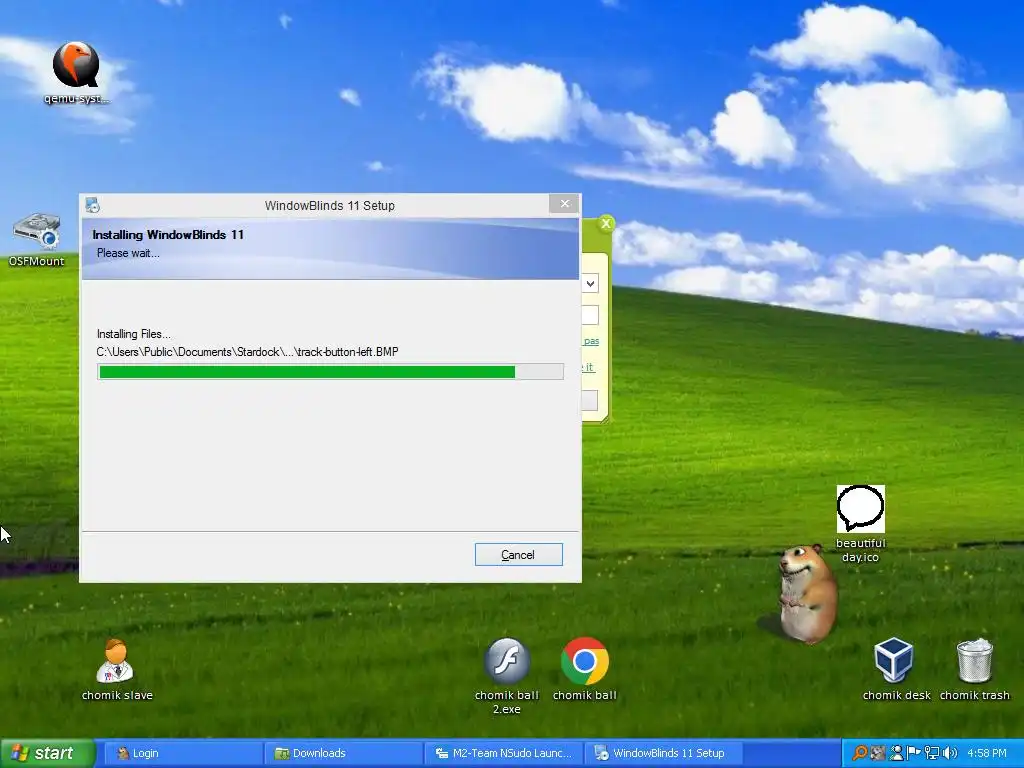Open the network tray icon

(x=932, y=753)
